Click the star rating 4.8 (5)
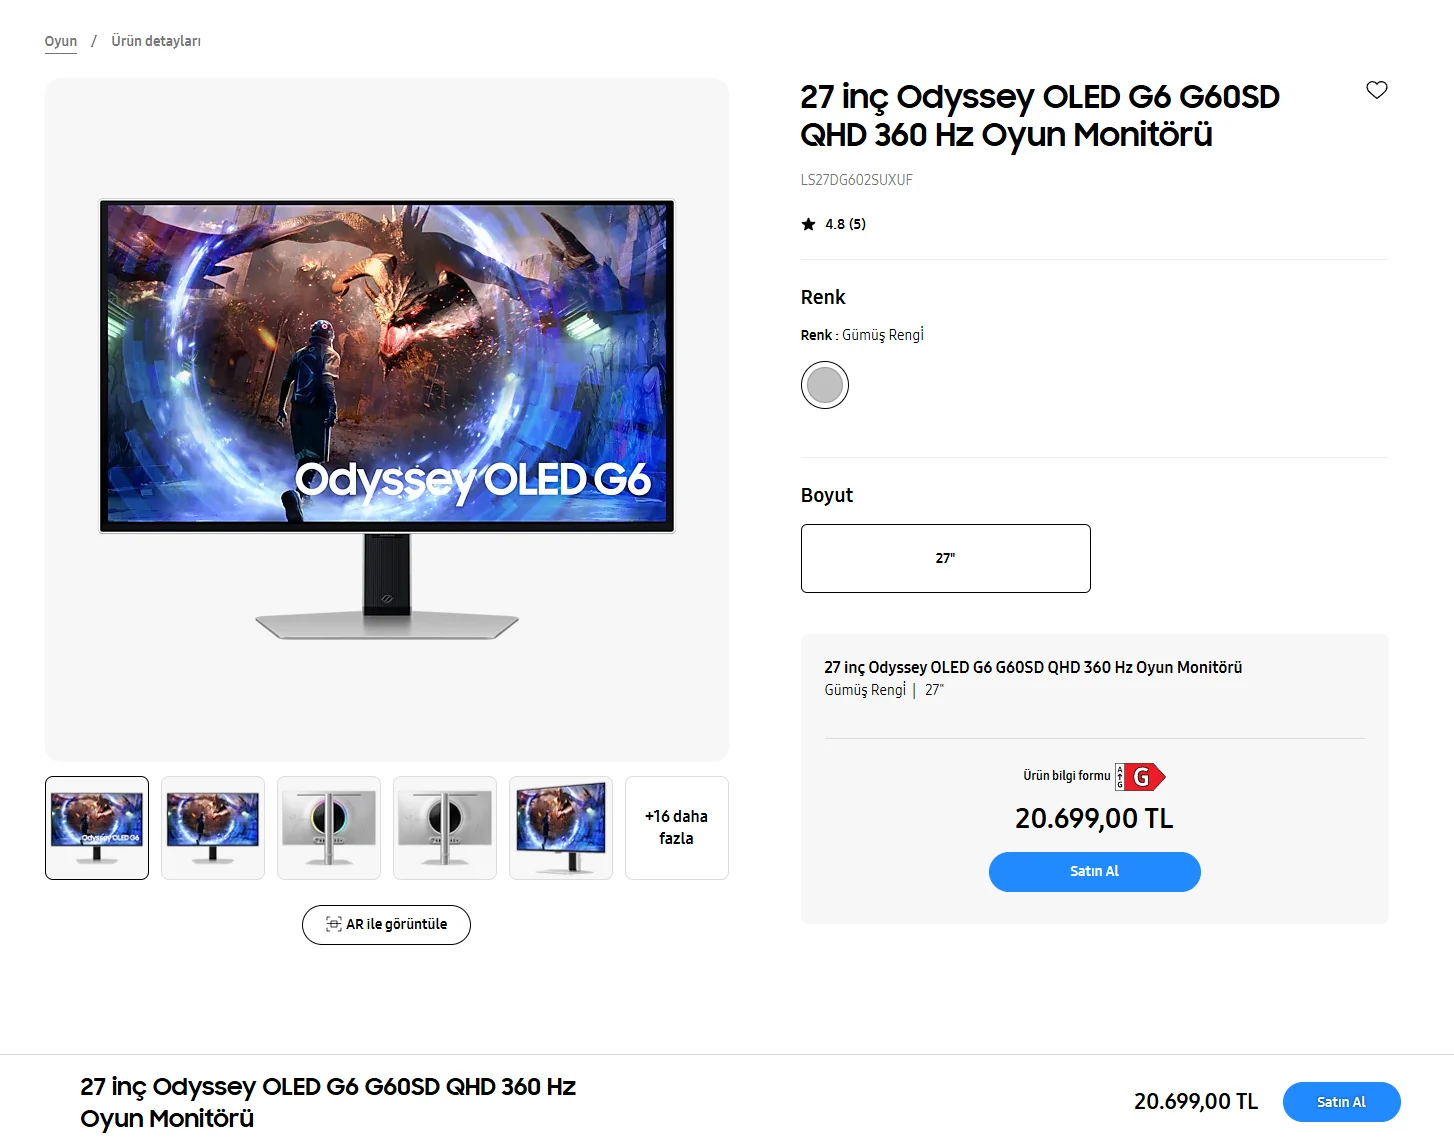The image size is (1454, 1139). coord(833,224)
